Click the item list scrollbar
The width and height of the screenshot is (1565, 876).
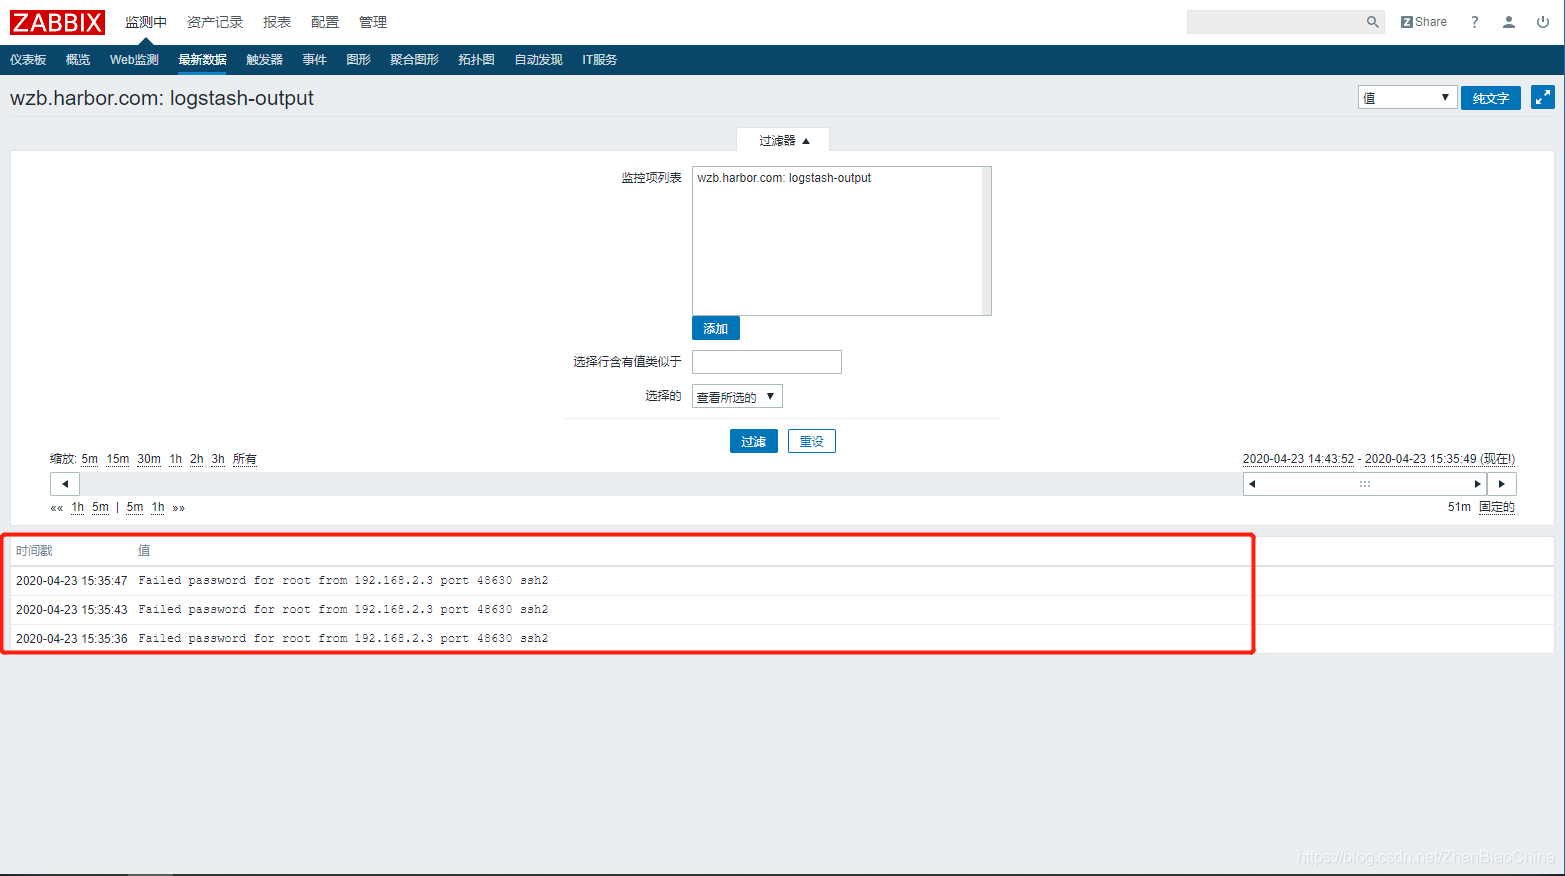(x=986, y=241)
